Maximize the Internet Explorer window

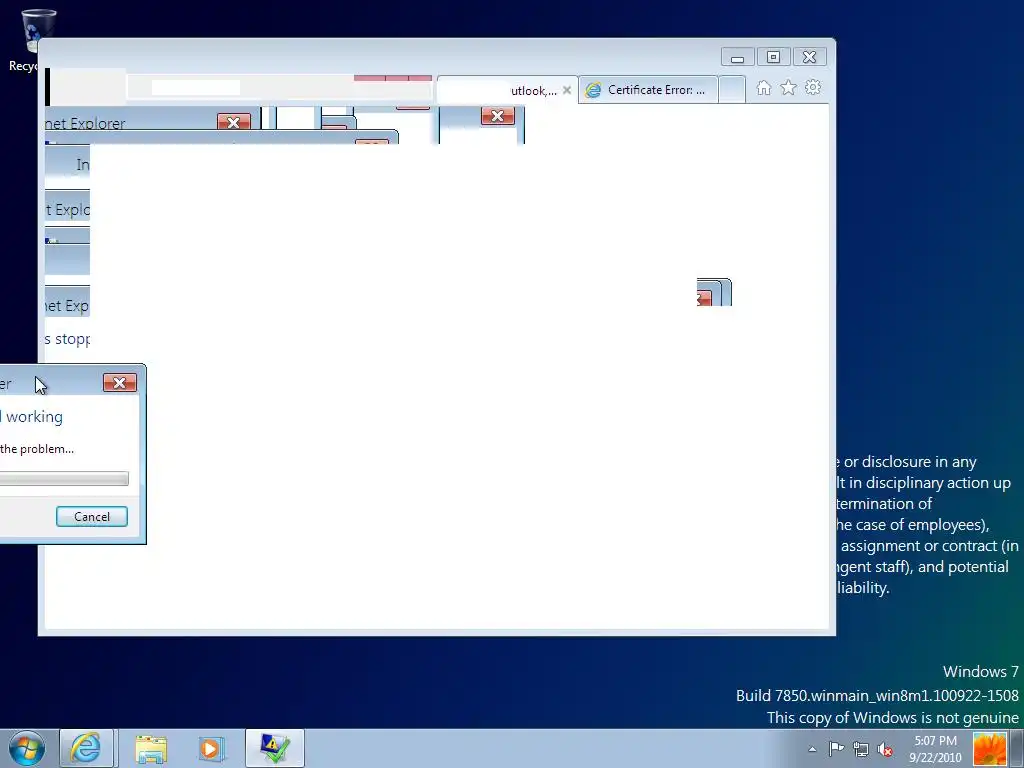coord(773,57)
